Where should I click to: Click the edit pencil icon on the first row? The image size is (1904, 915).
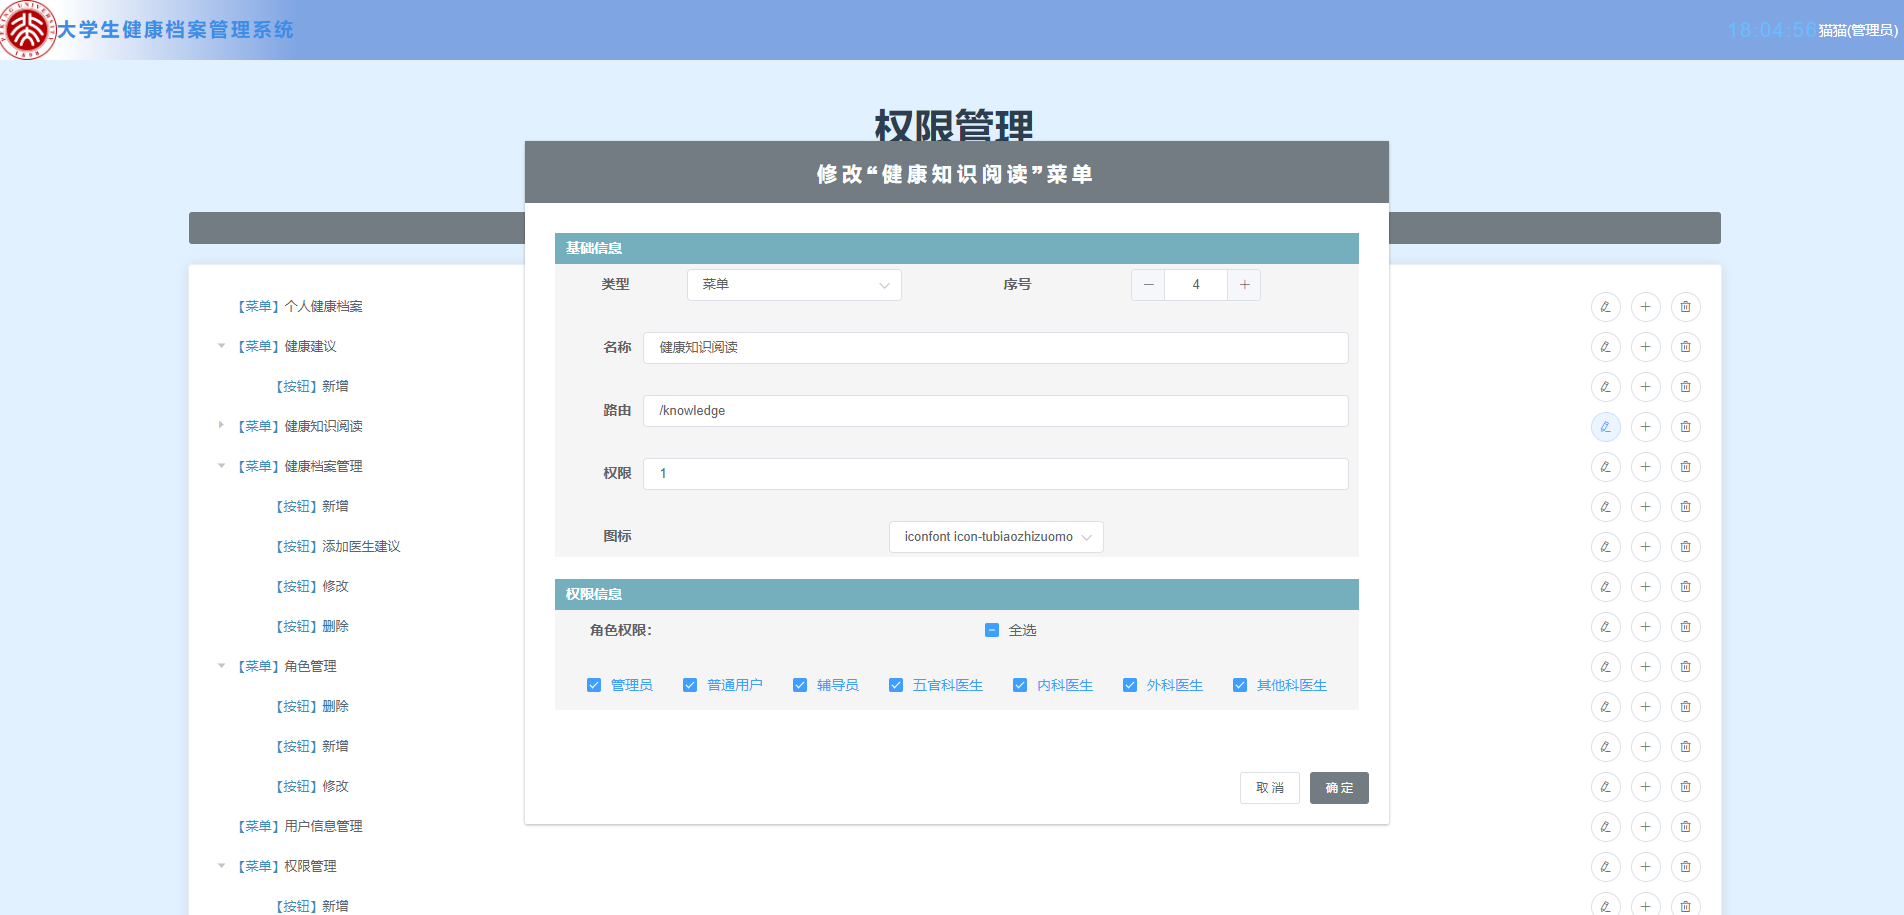[x=1606, y=306]
